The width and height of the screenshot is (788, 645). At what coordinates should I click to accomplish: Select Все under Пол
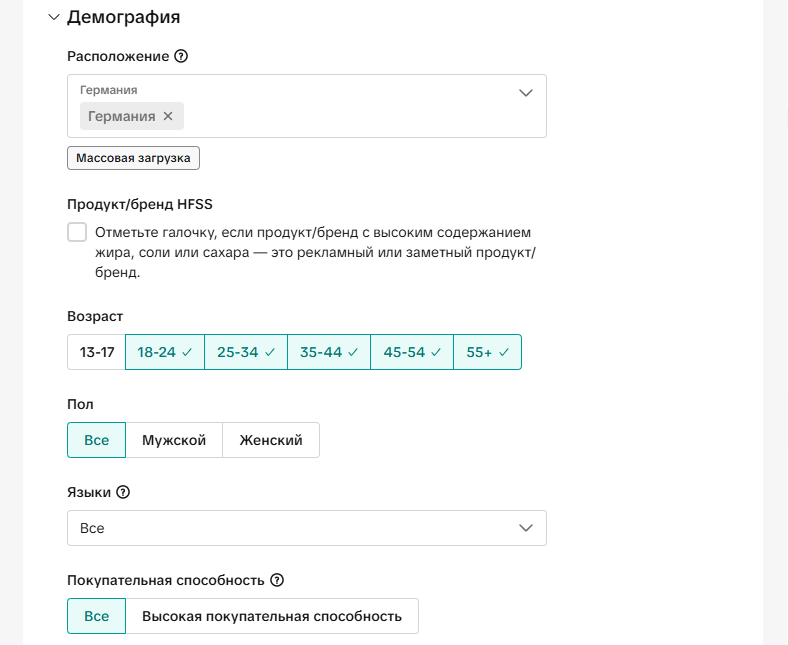96,440
